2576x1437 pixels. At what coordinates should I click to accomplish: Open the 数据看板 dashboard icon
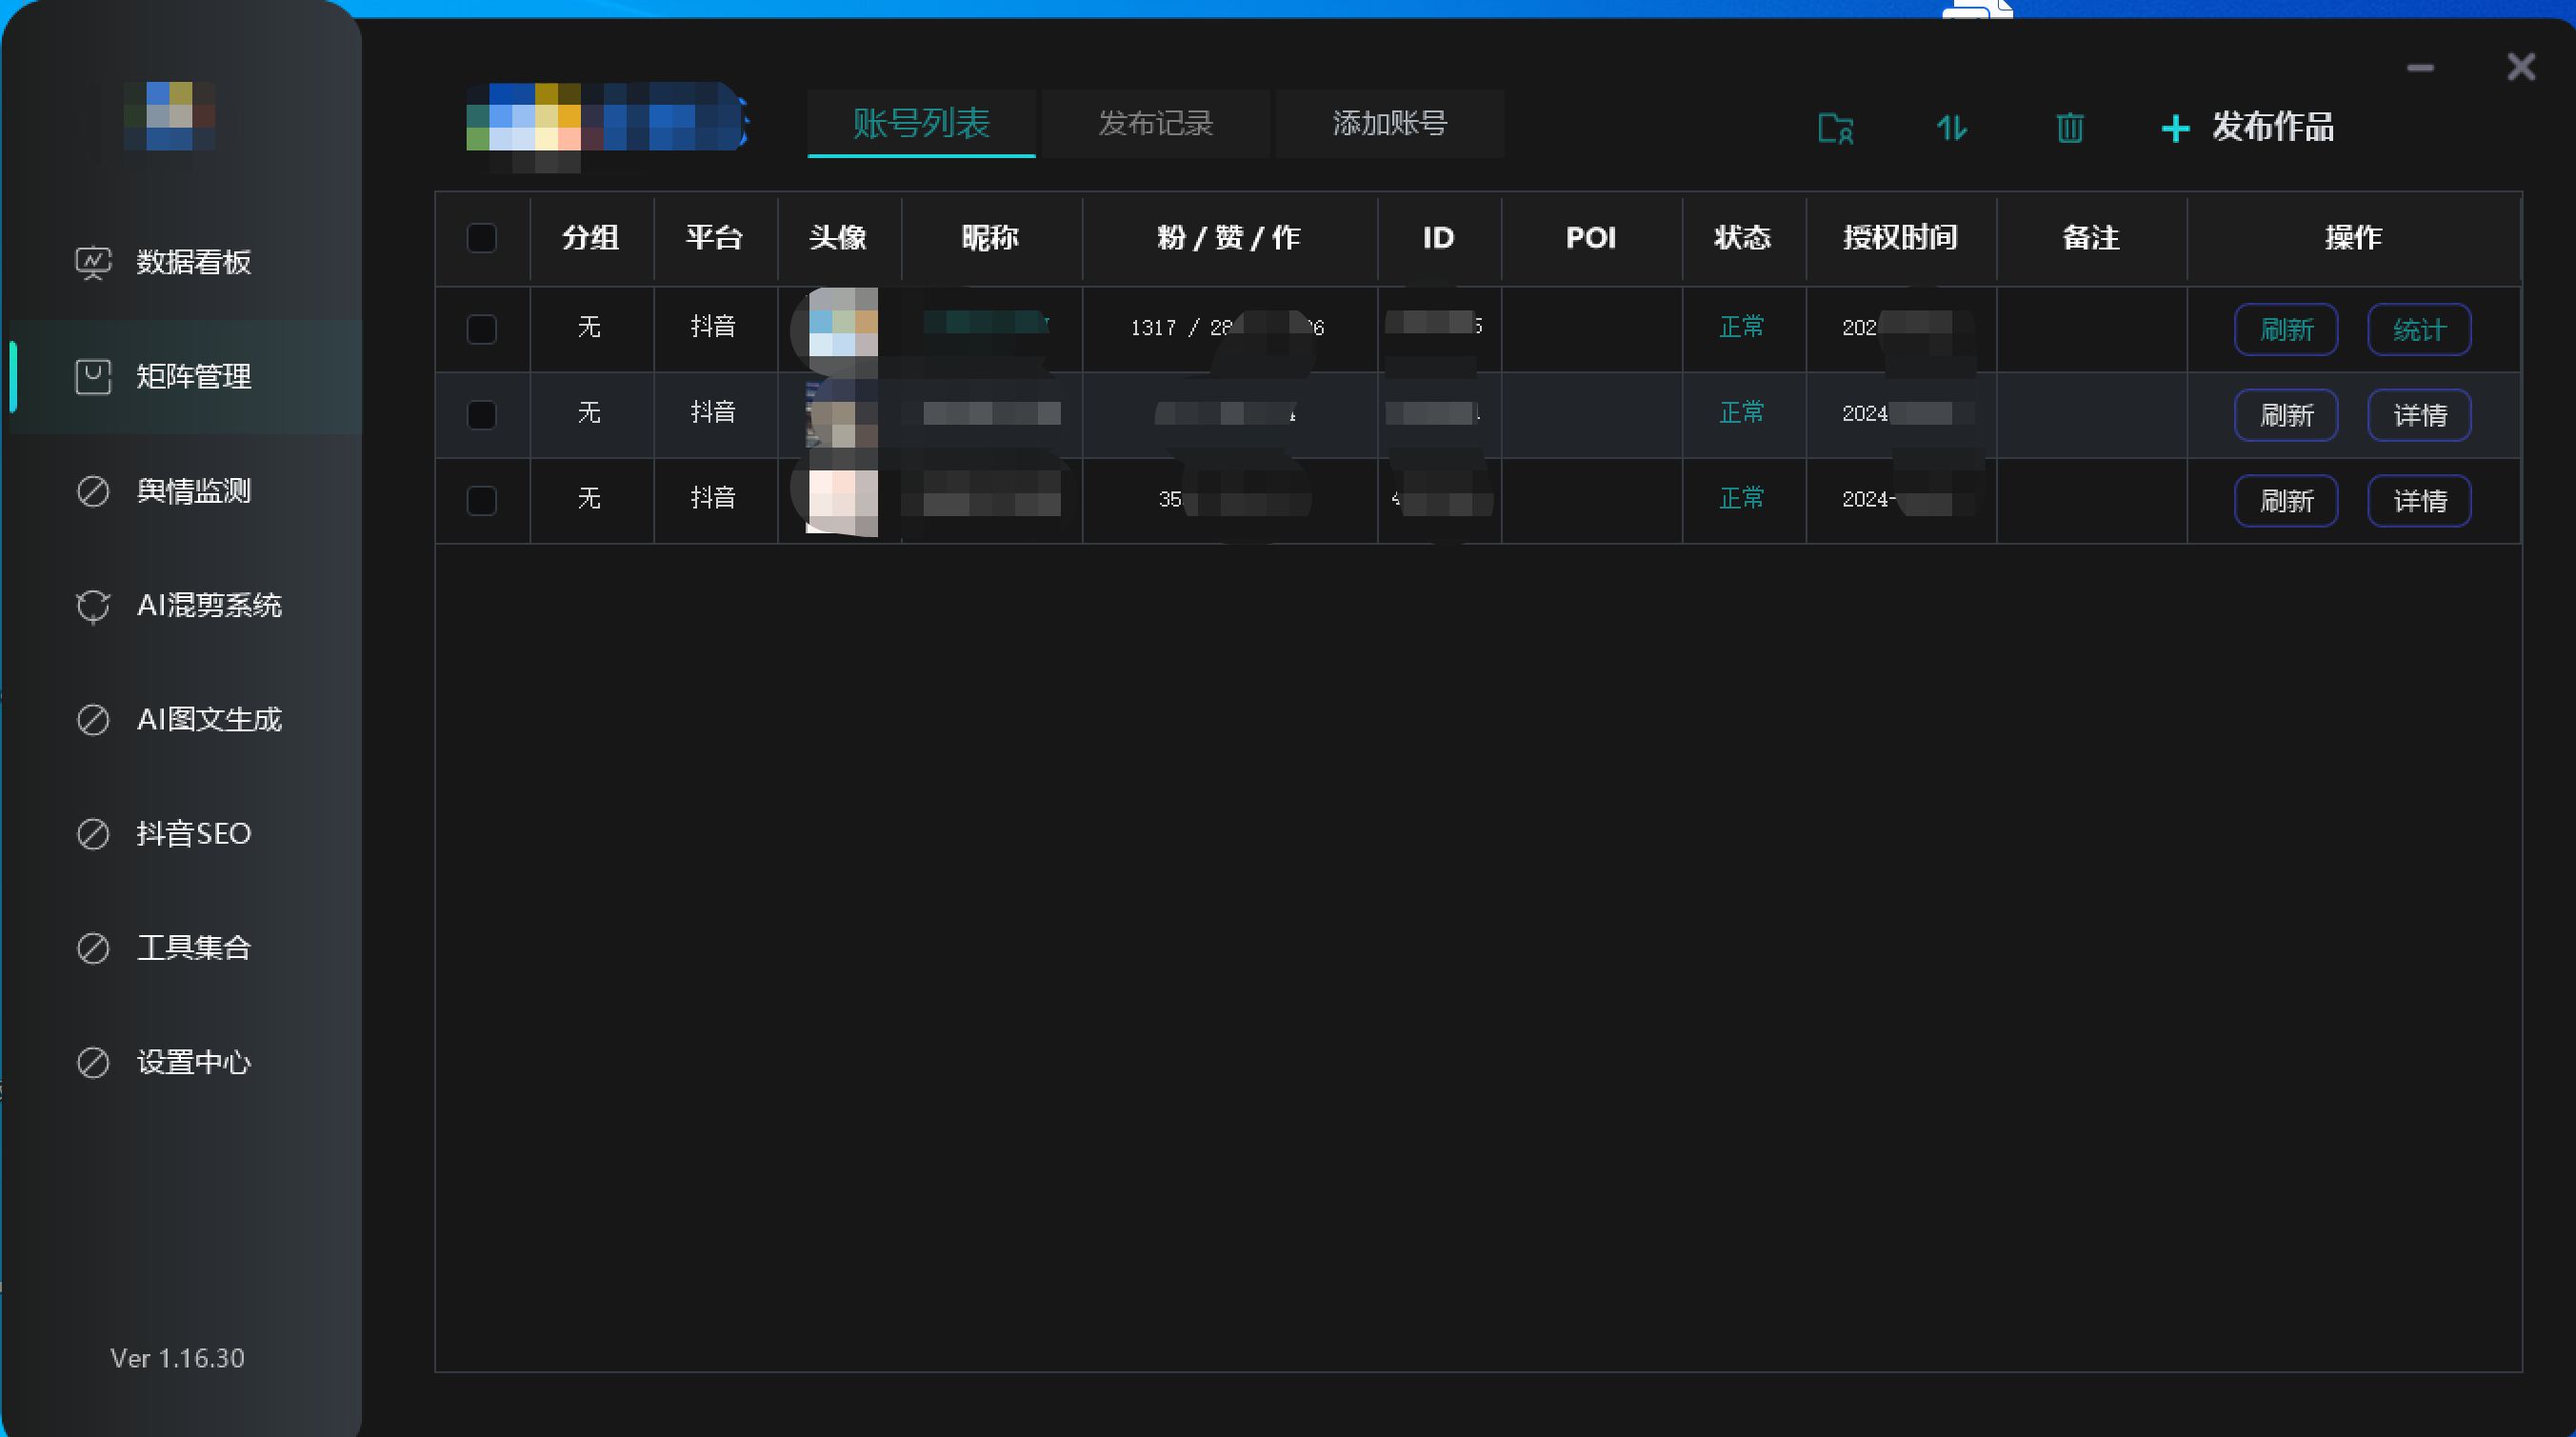pos(93,262)
